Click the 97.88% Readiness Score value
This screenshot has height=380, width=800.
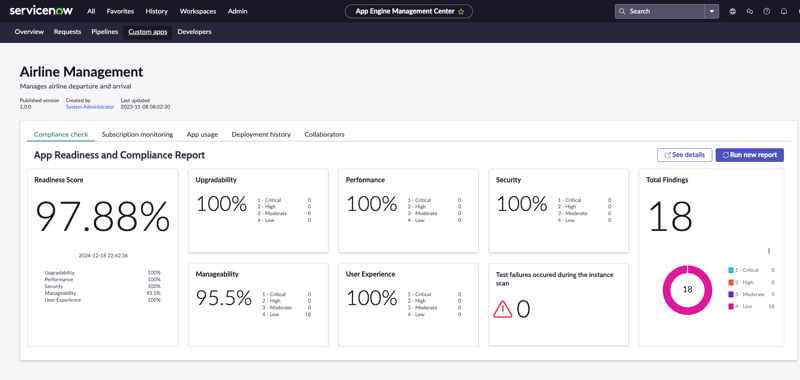pyautogui.click(x=103, y=217)
